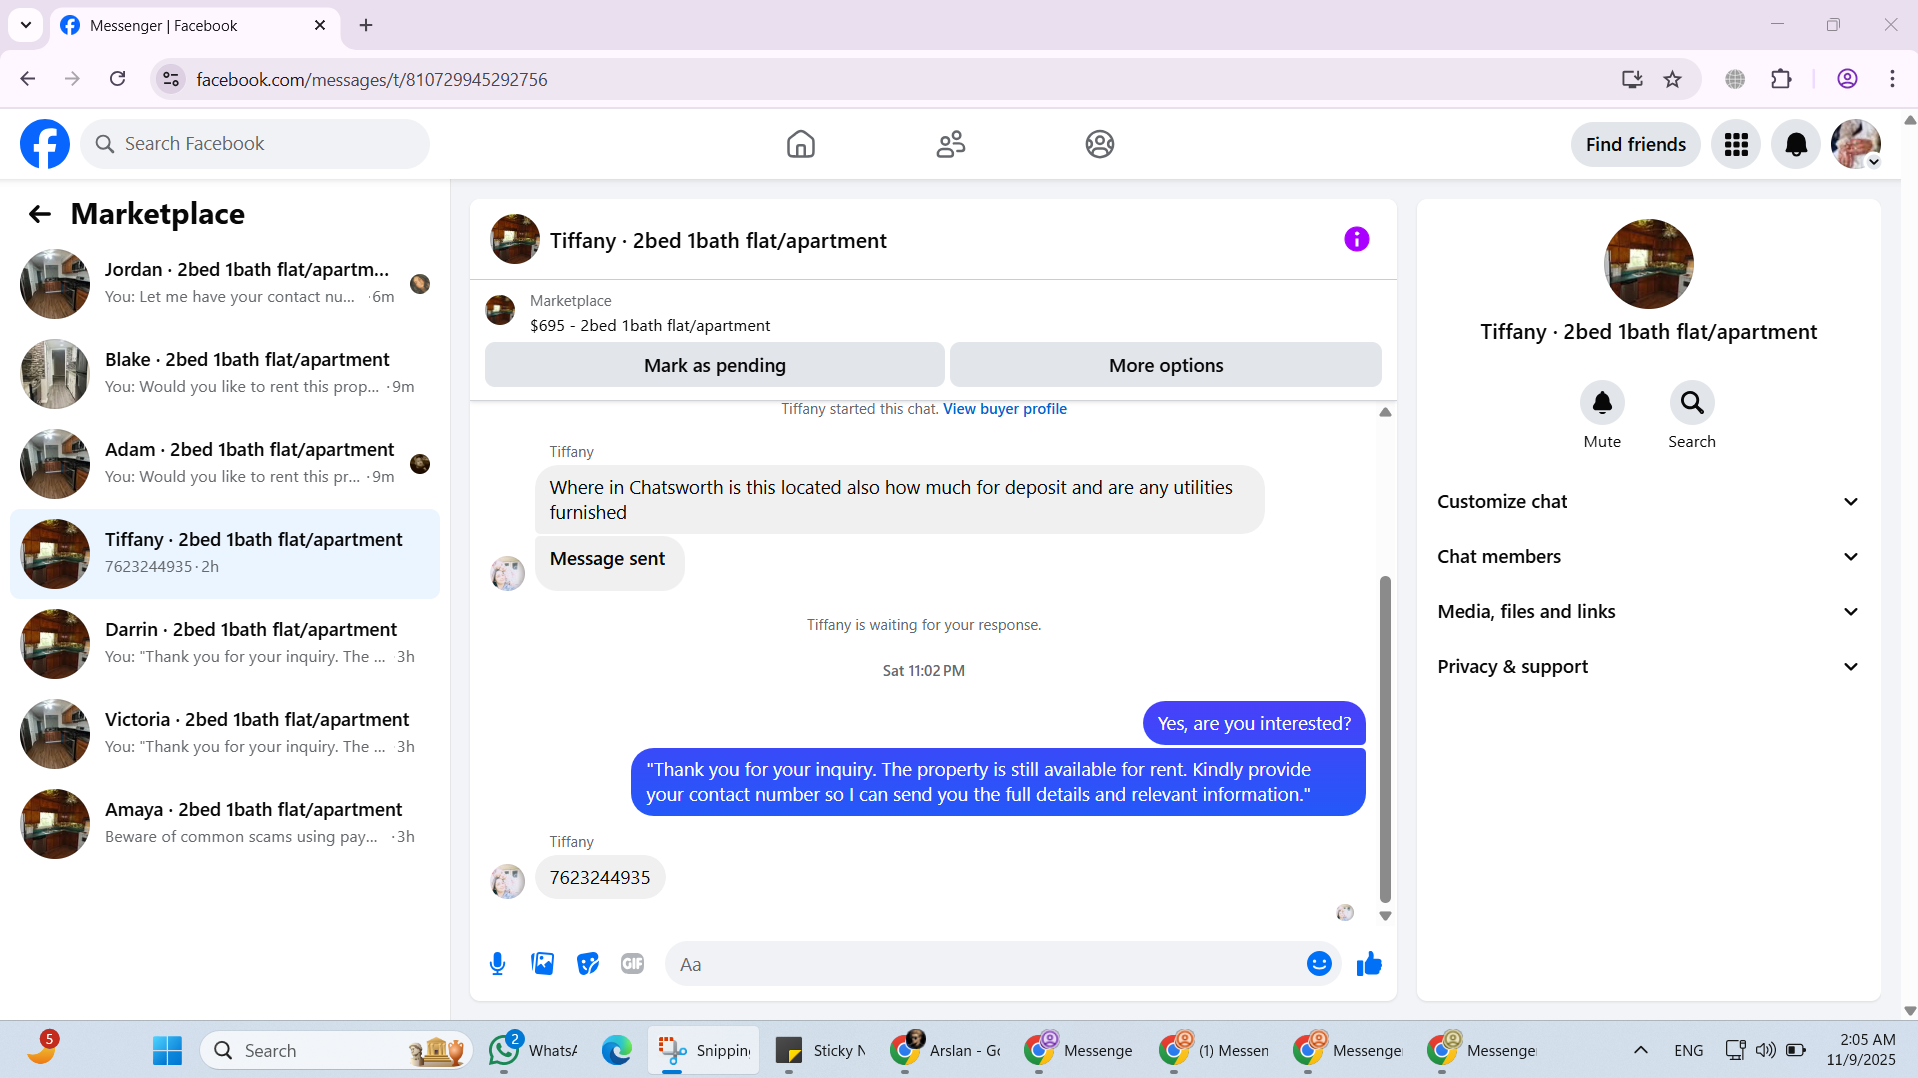Choose a sticker from sticker icon

[x=587, y=964]
